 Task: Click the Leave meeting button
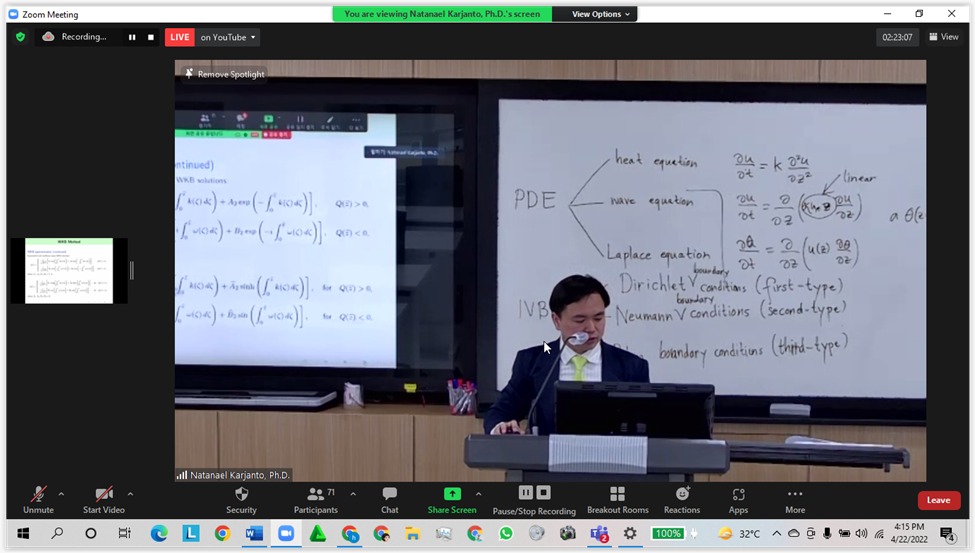click(x=938, y=500)
